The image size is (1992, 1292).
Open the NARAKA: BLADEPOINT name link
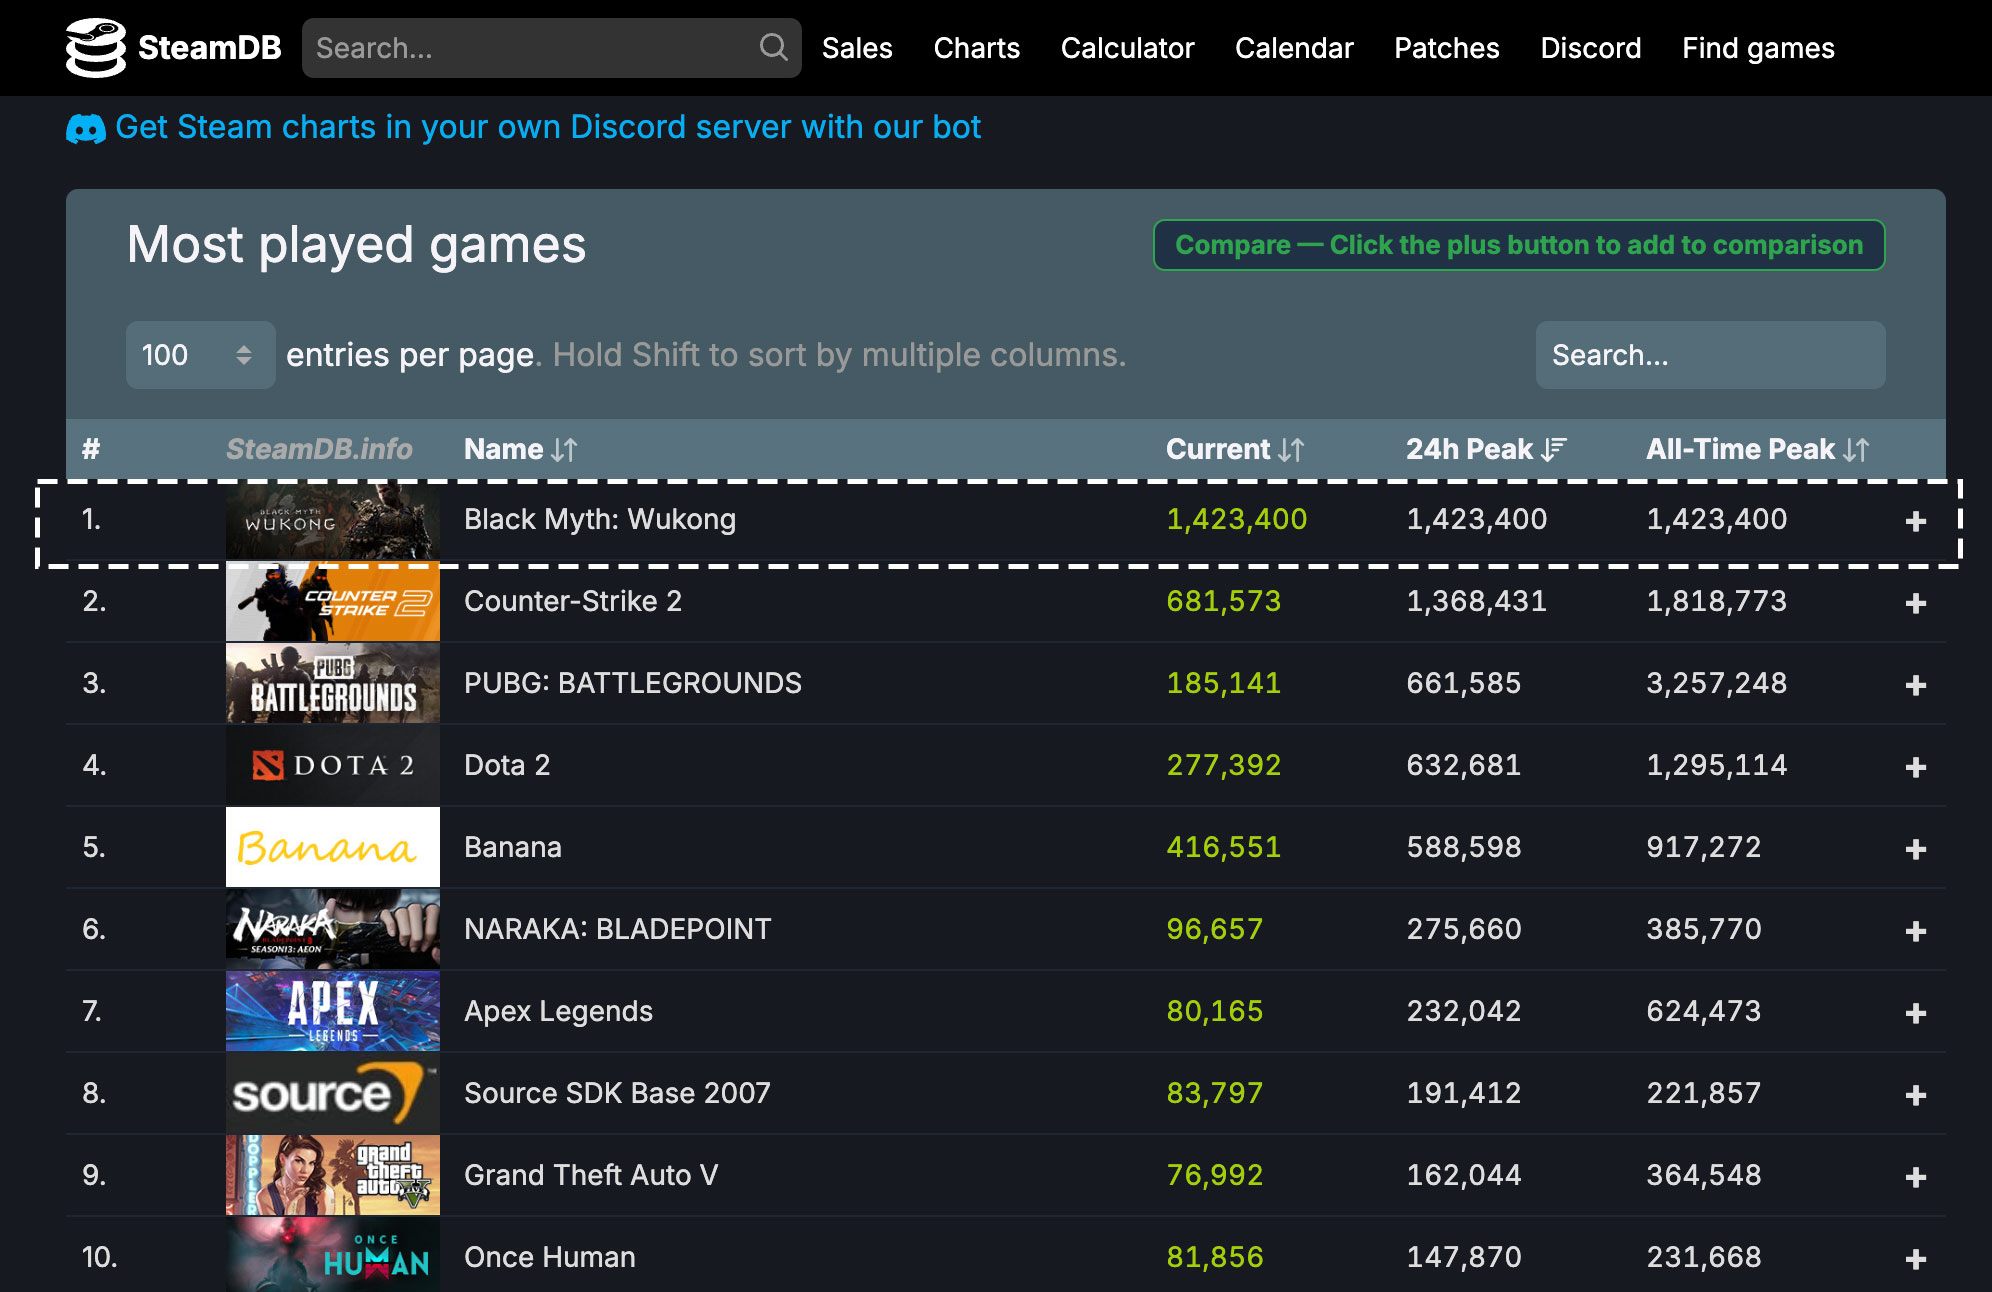point(618,929)
